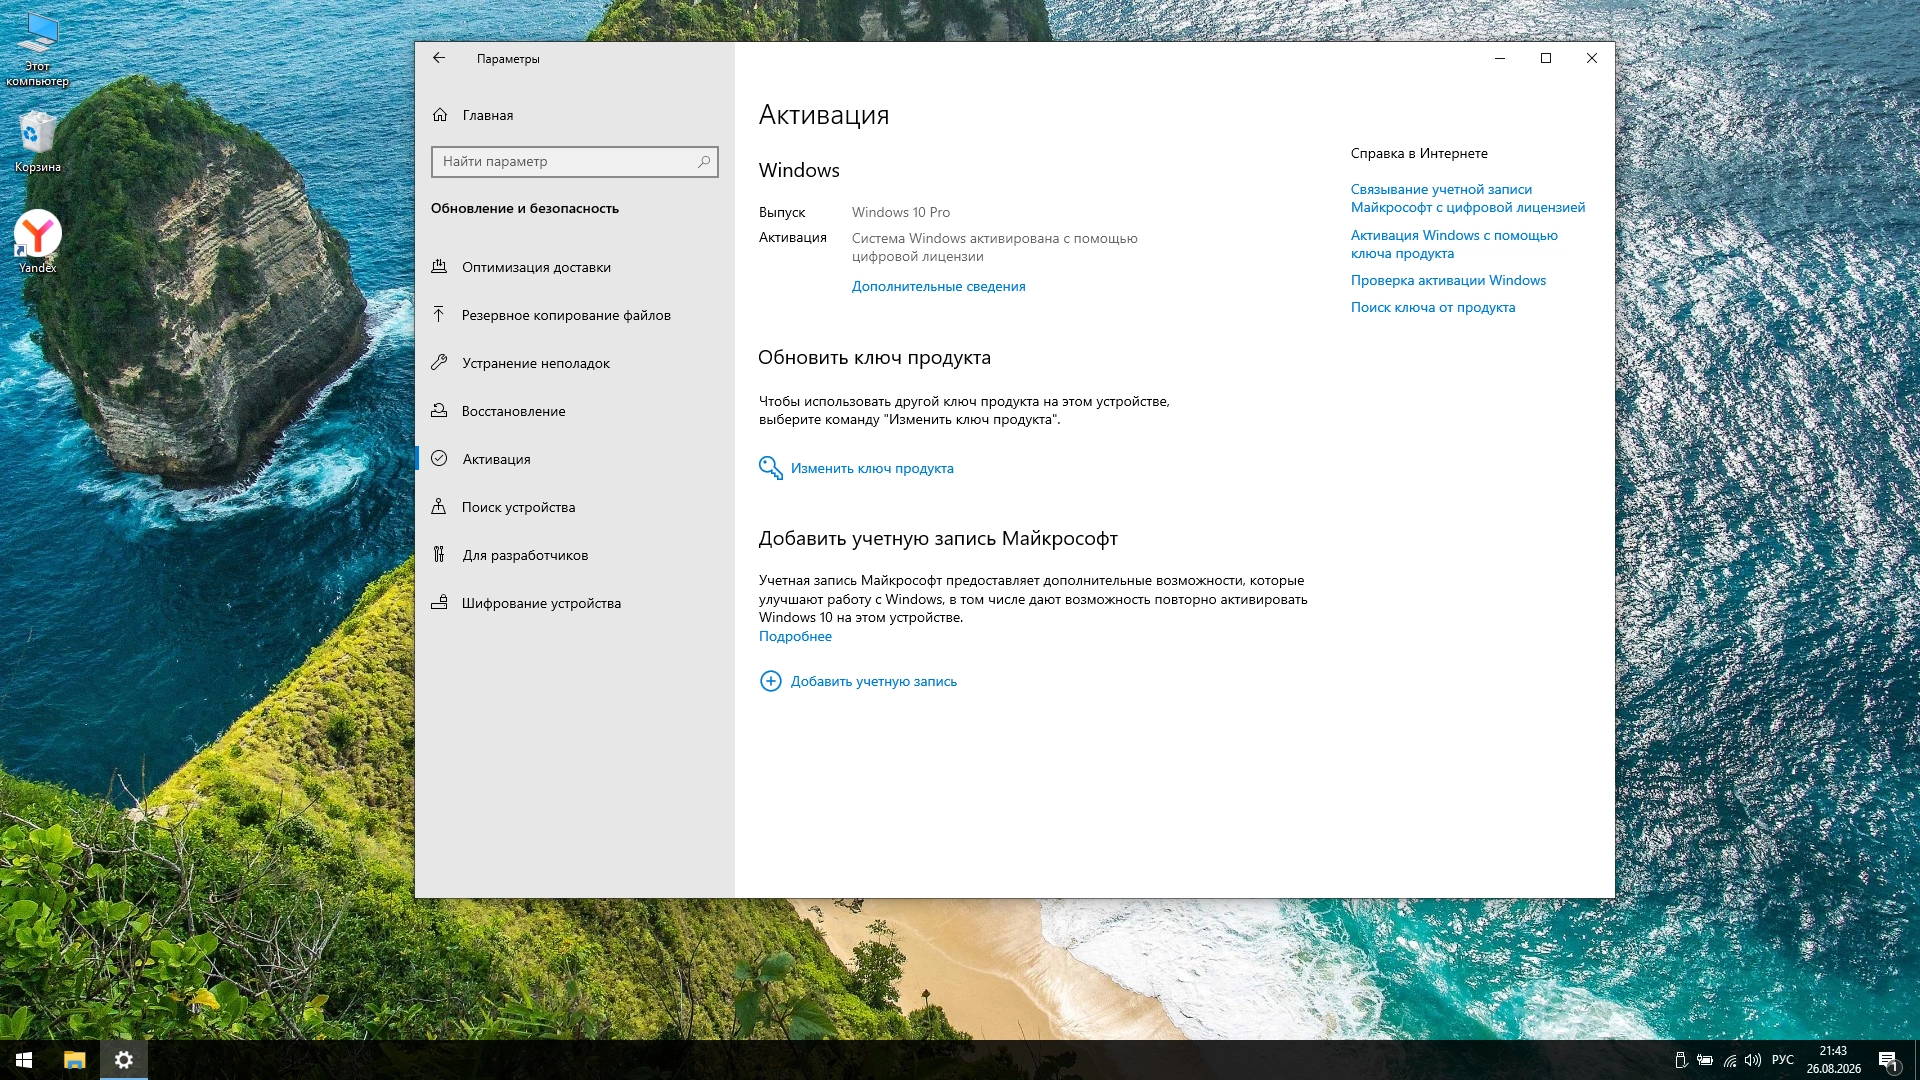This screenshot has height=1080, width=1920.
Task: Click the Добавить учетную запись Майкрософт heading
Action: click(x=938, y=538)
